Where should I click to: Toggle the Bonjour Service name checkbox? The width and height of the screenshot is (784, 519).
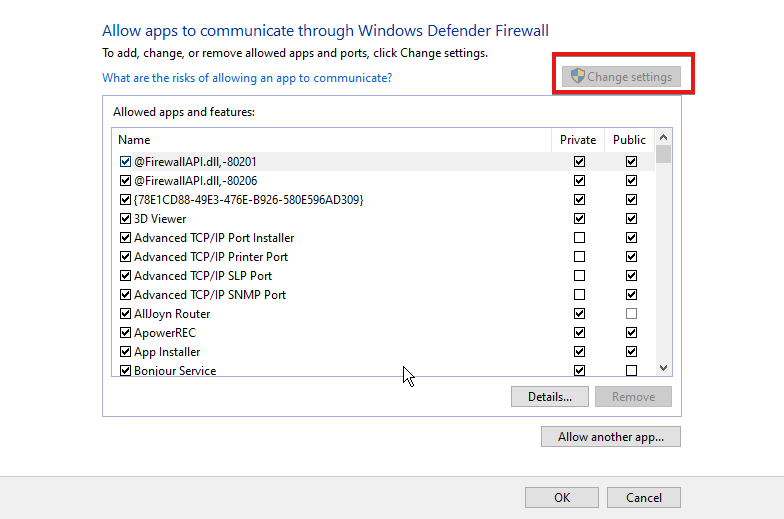pos(125,370)
